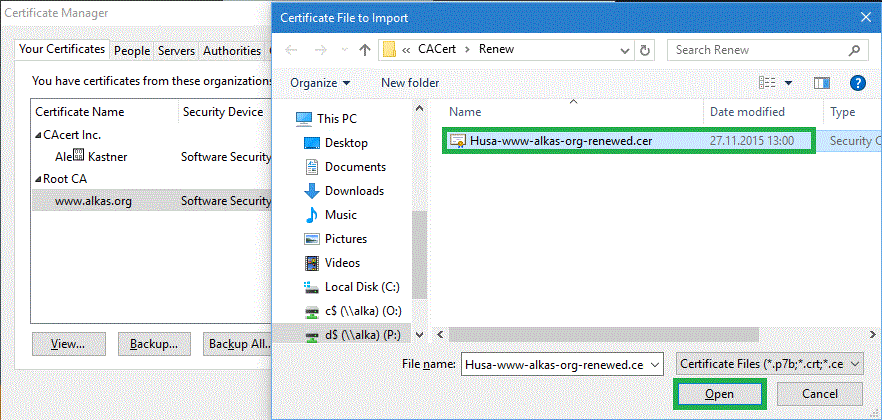
Task: Click the refresh icon beside address bar
Action: click(x=645, y=49)
